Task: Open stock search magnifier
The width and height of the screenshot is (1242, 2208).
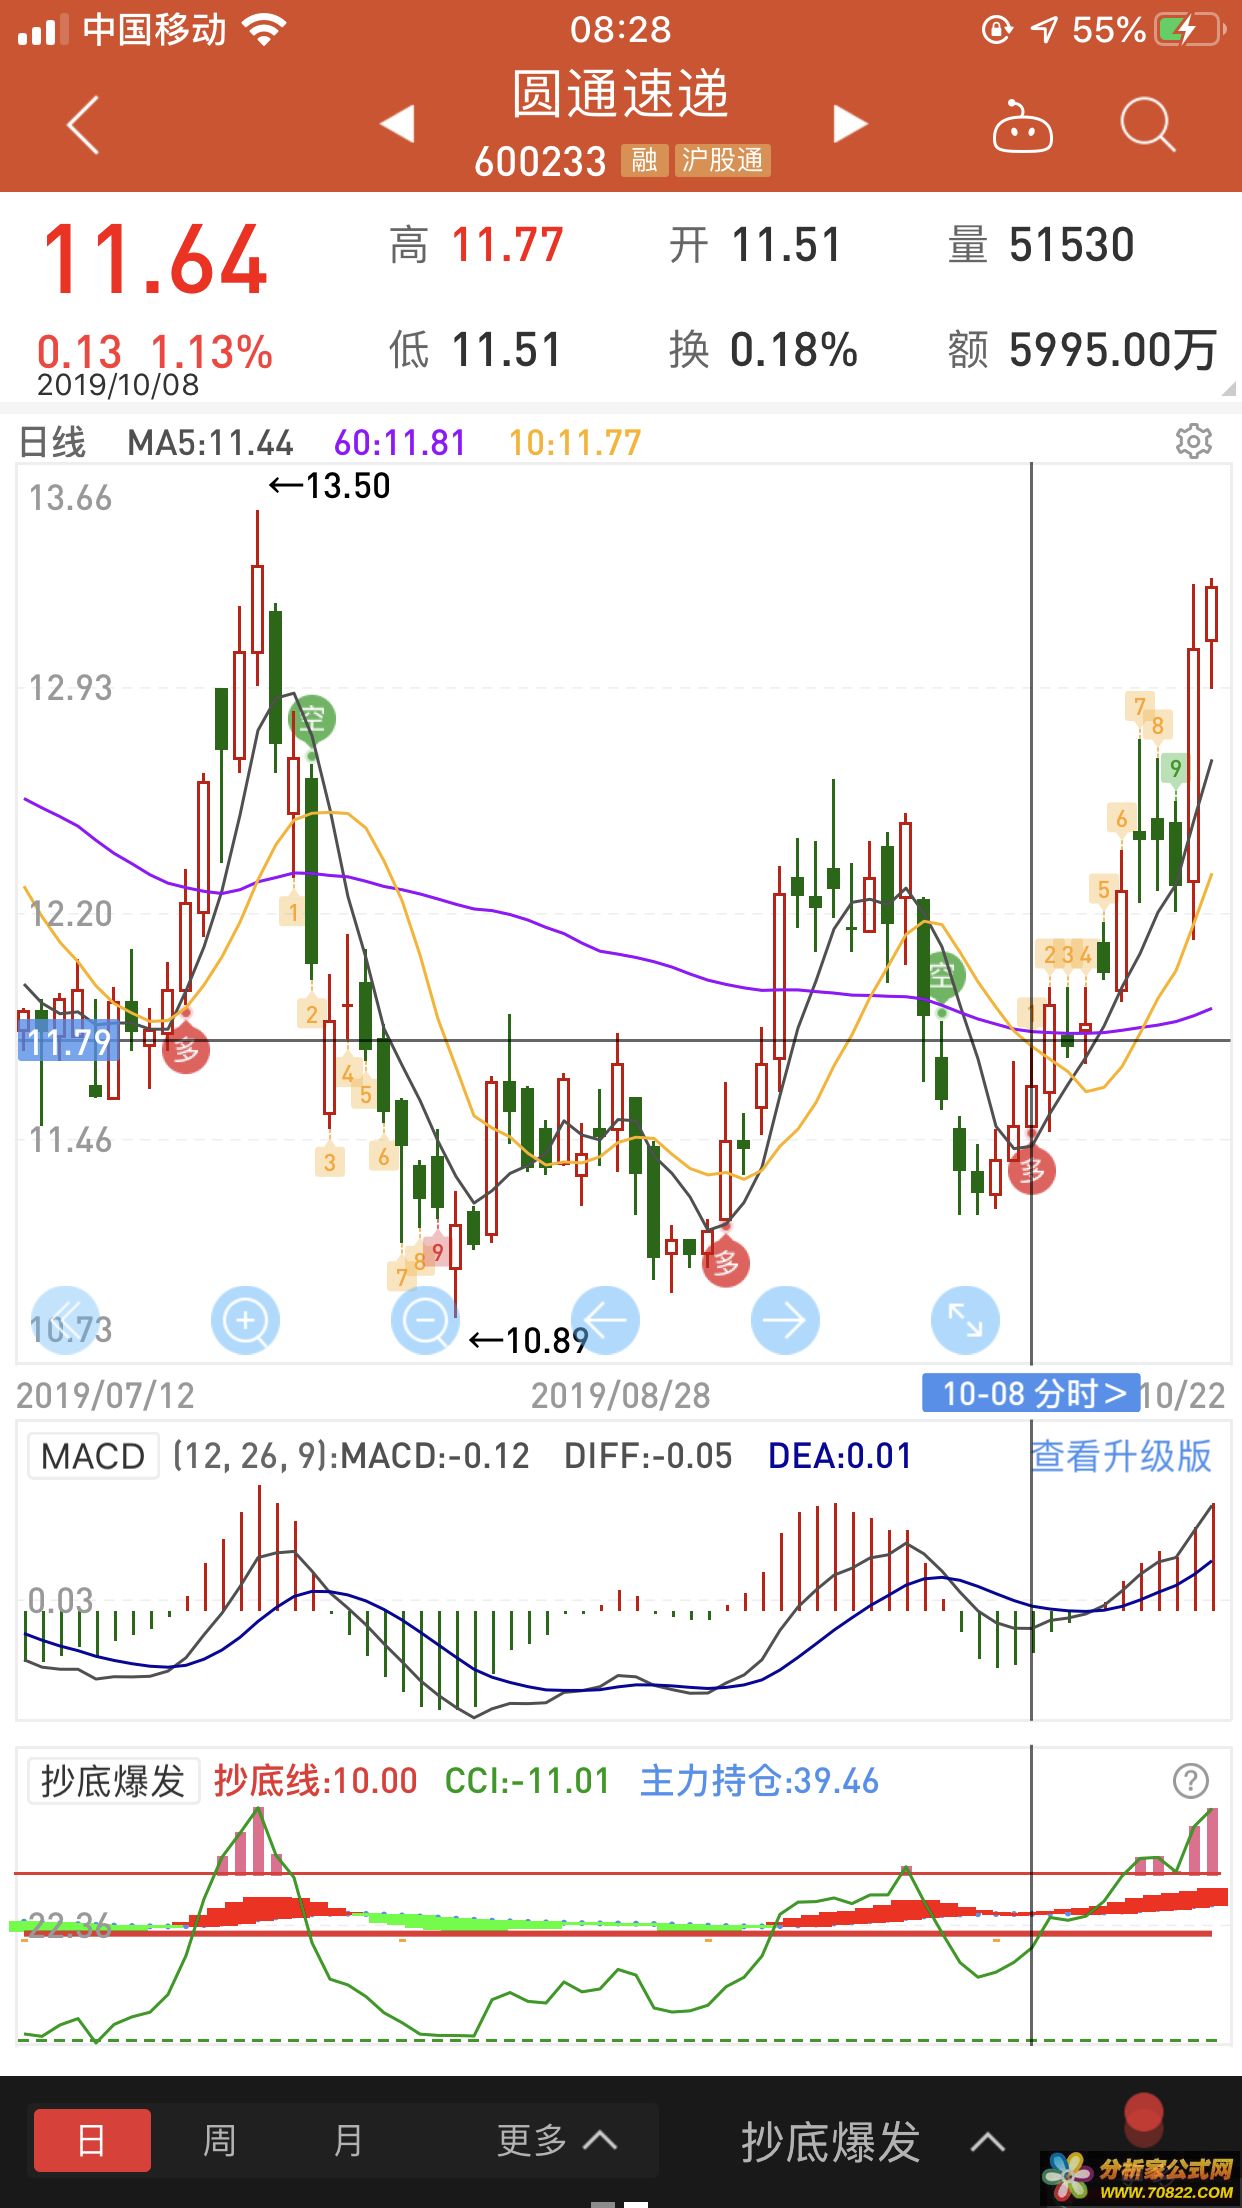Action: (1147, 125)
